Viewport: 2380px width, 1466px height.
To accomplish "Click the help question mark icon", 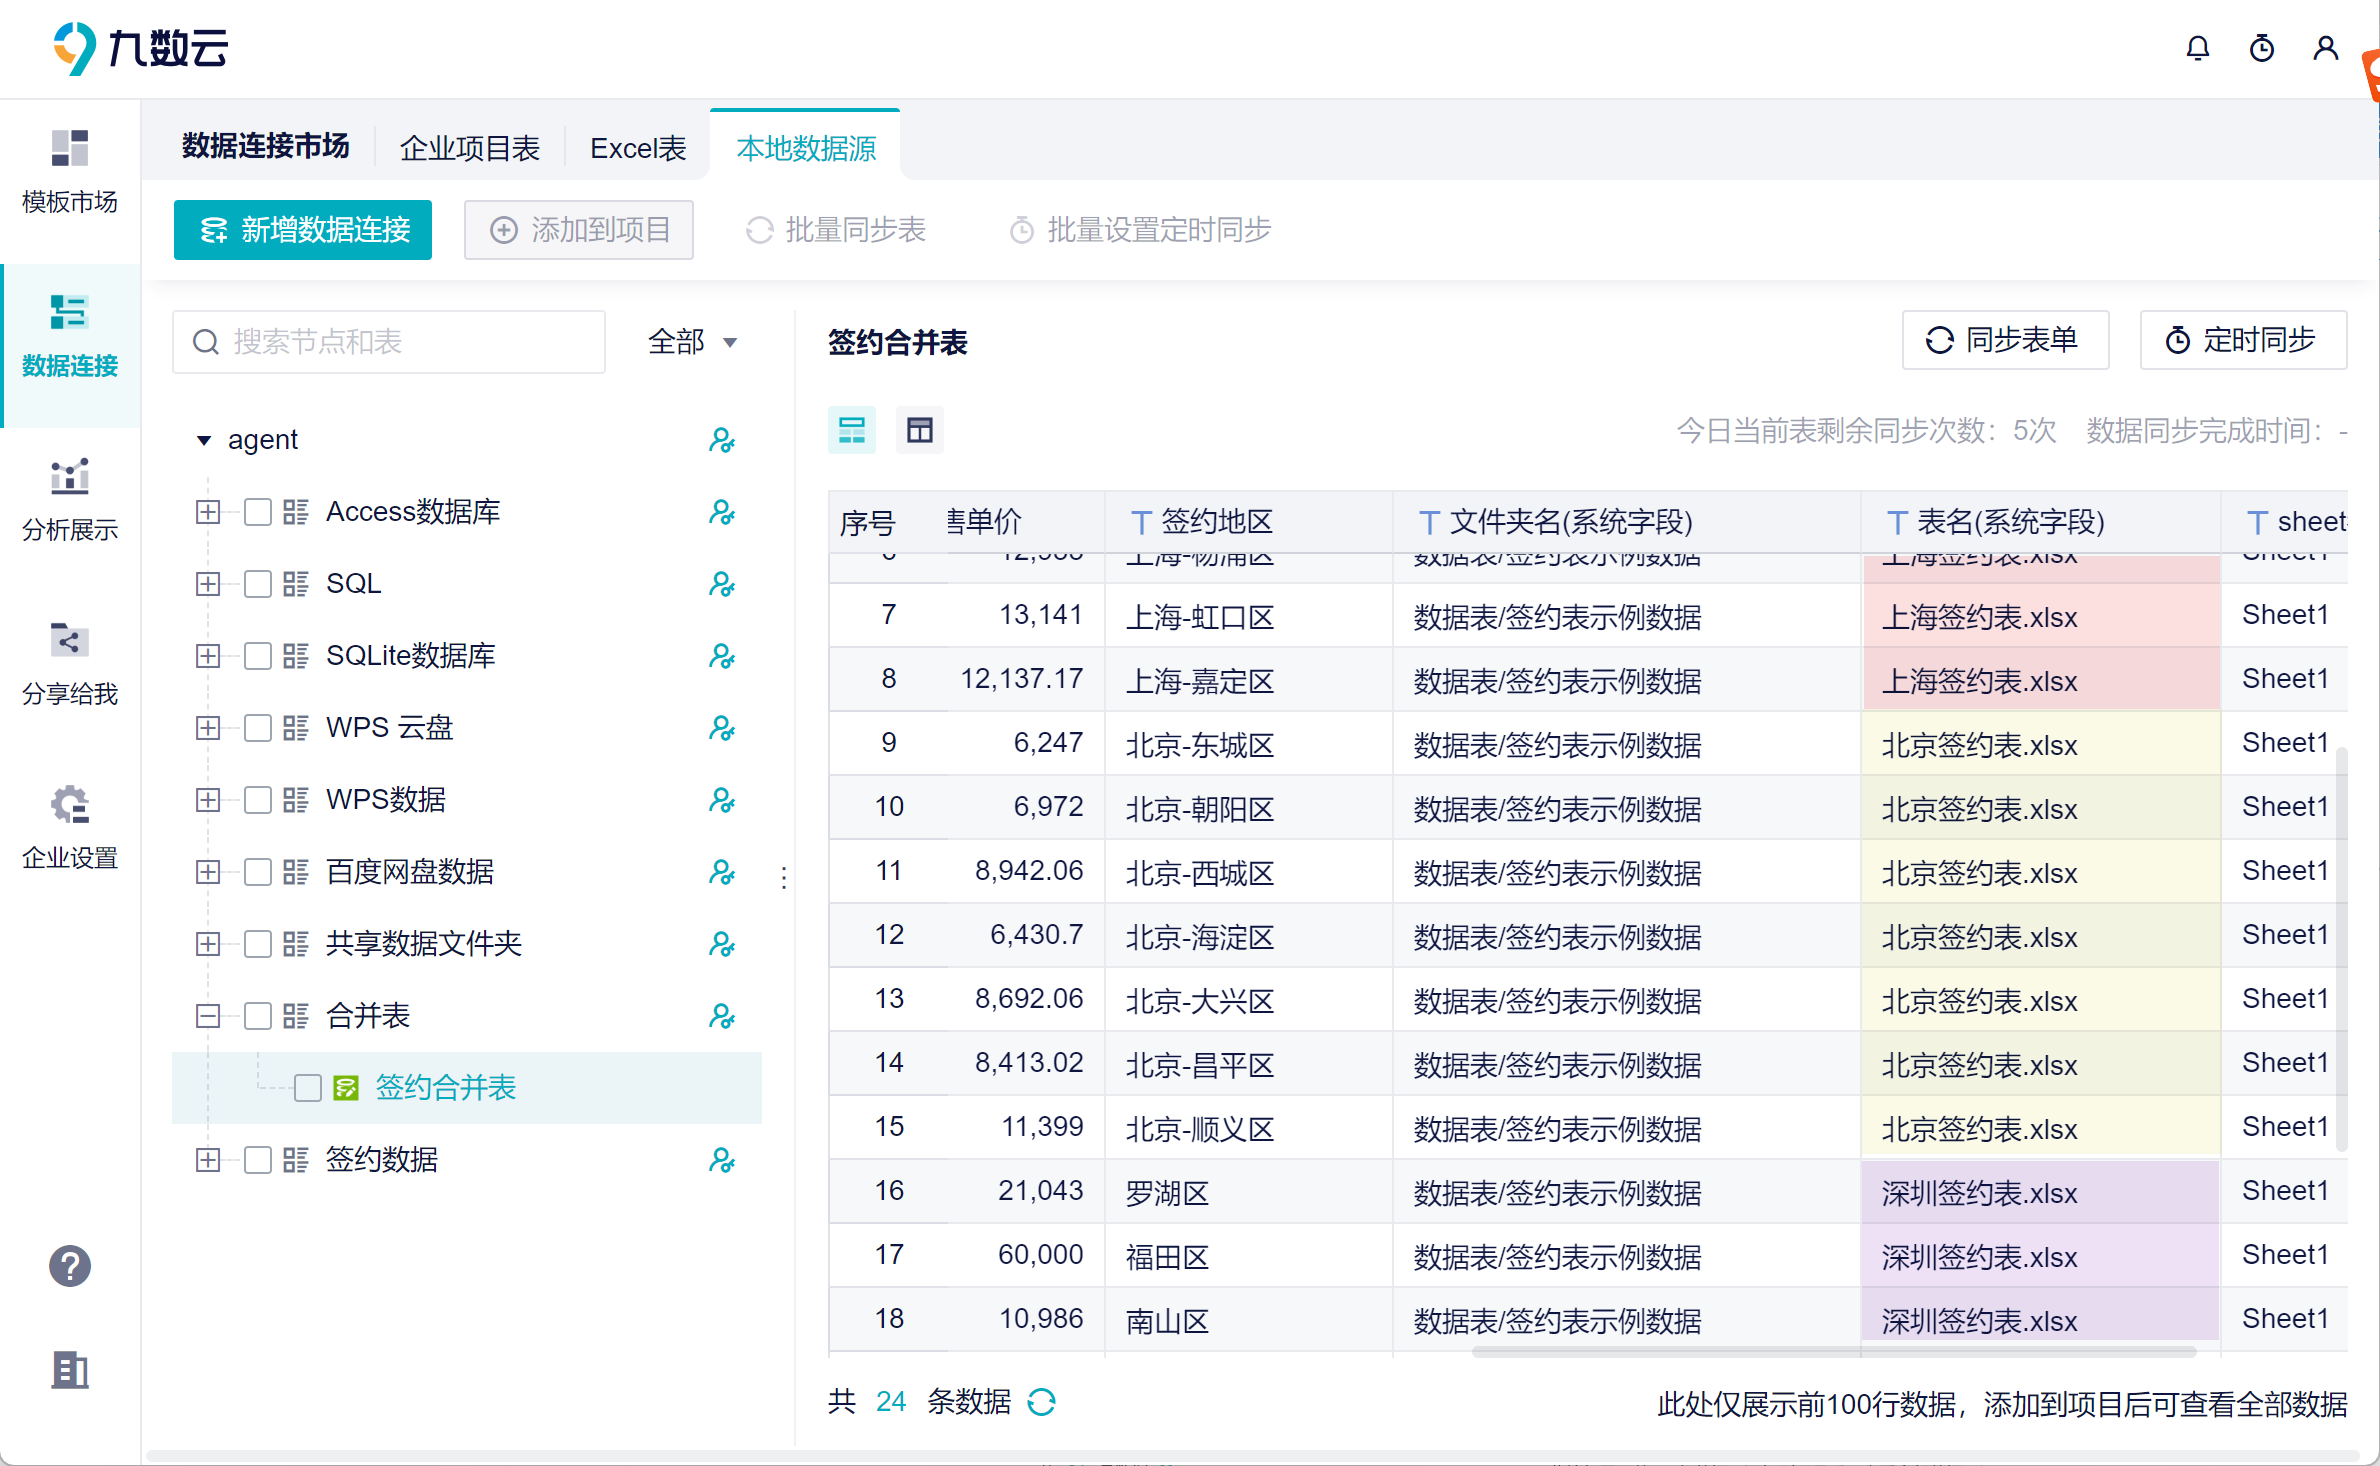I will click(69, 1266).
